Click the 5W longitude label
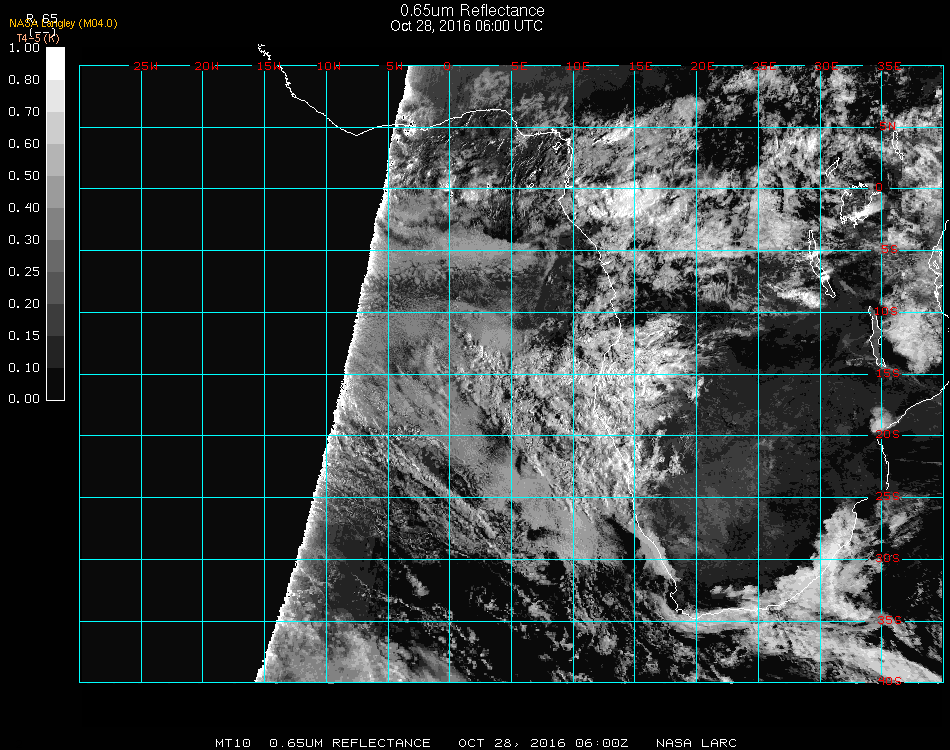This screenshot has height=750, width=950. click(x=394, y=66)
